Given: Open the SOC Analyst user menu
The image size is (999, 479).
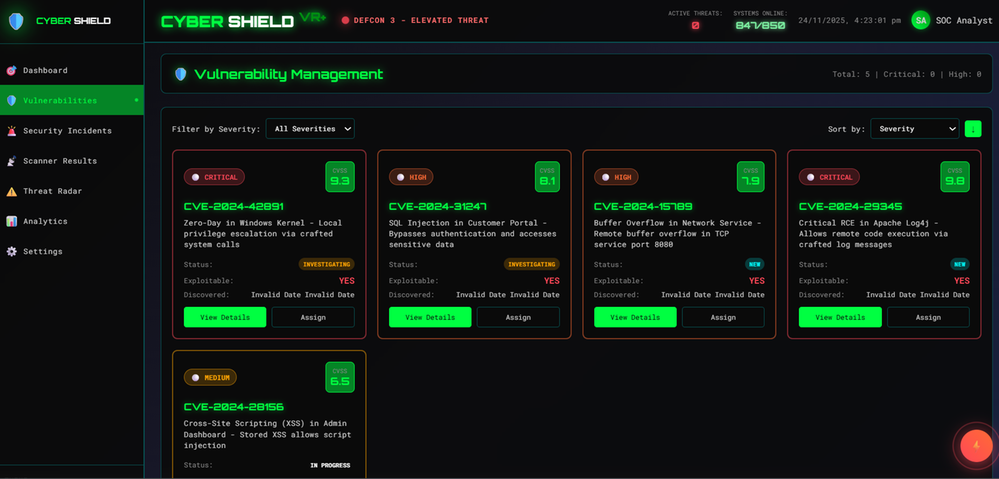Looking at the screenshot, I should pos(952,20).
